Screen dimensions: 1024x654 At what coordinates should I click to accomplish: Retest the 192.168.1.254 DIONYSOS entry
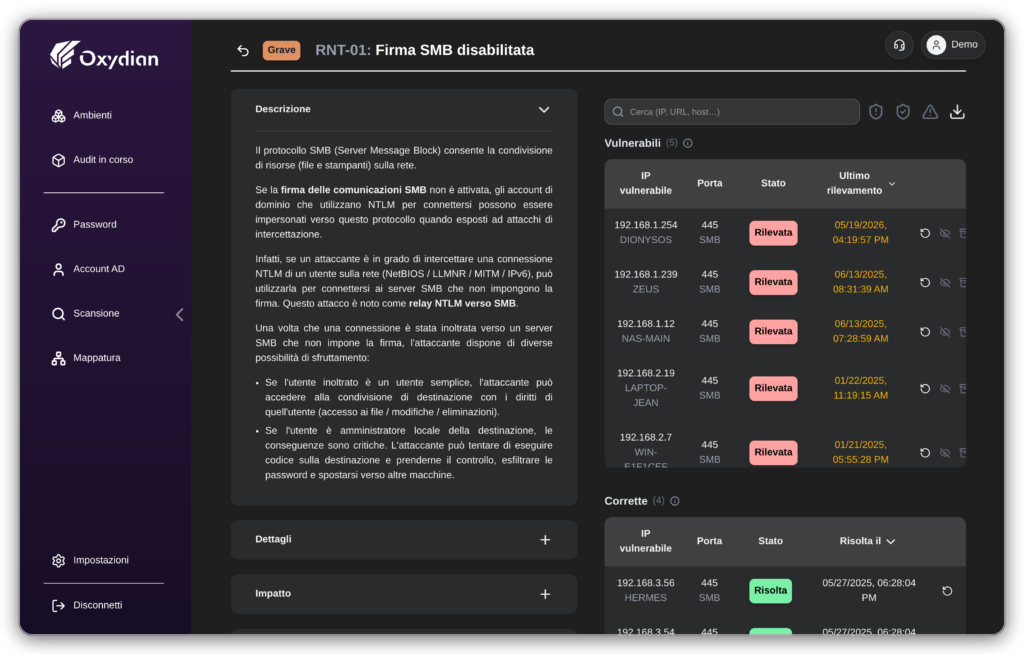[925, 233]
